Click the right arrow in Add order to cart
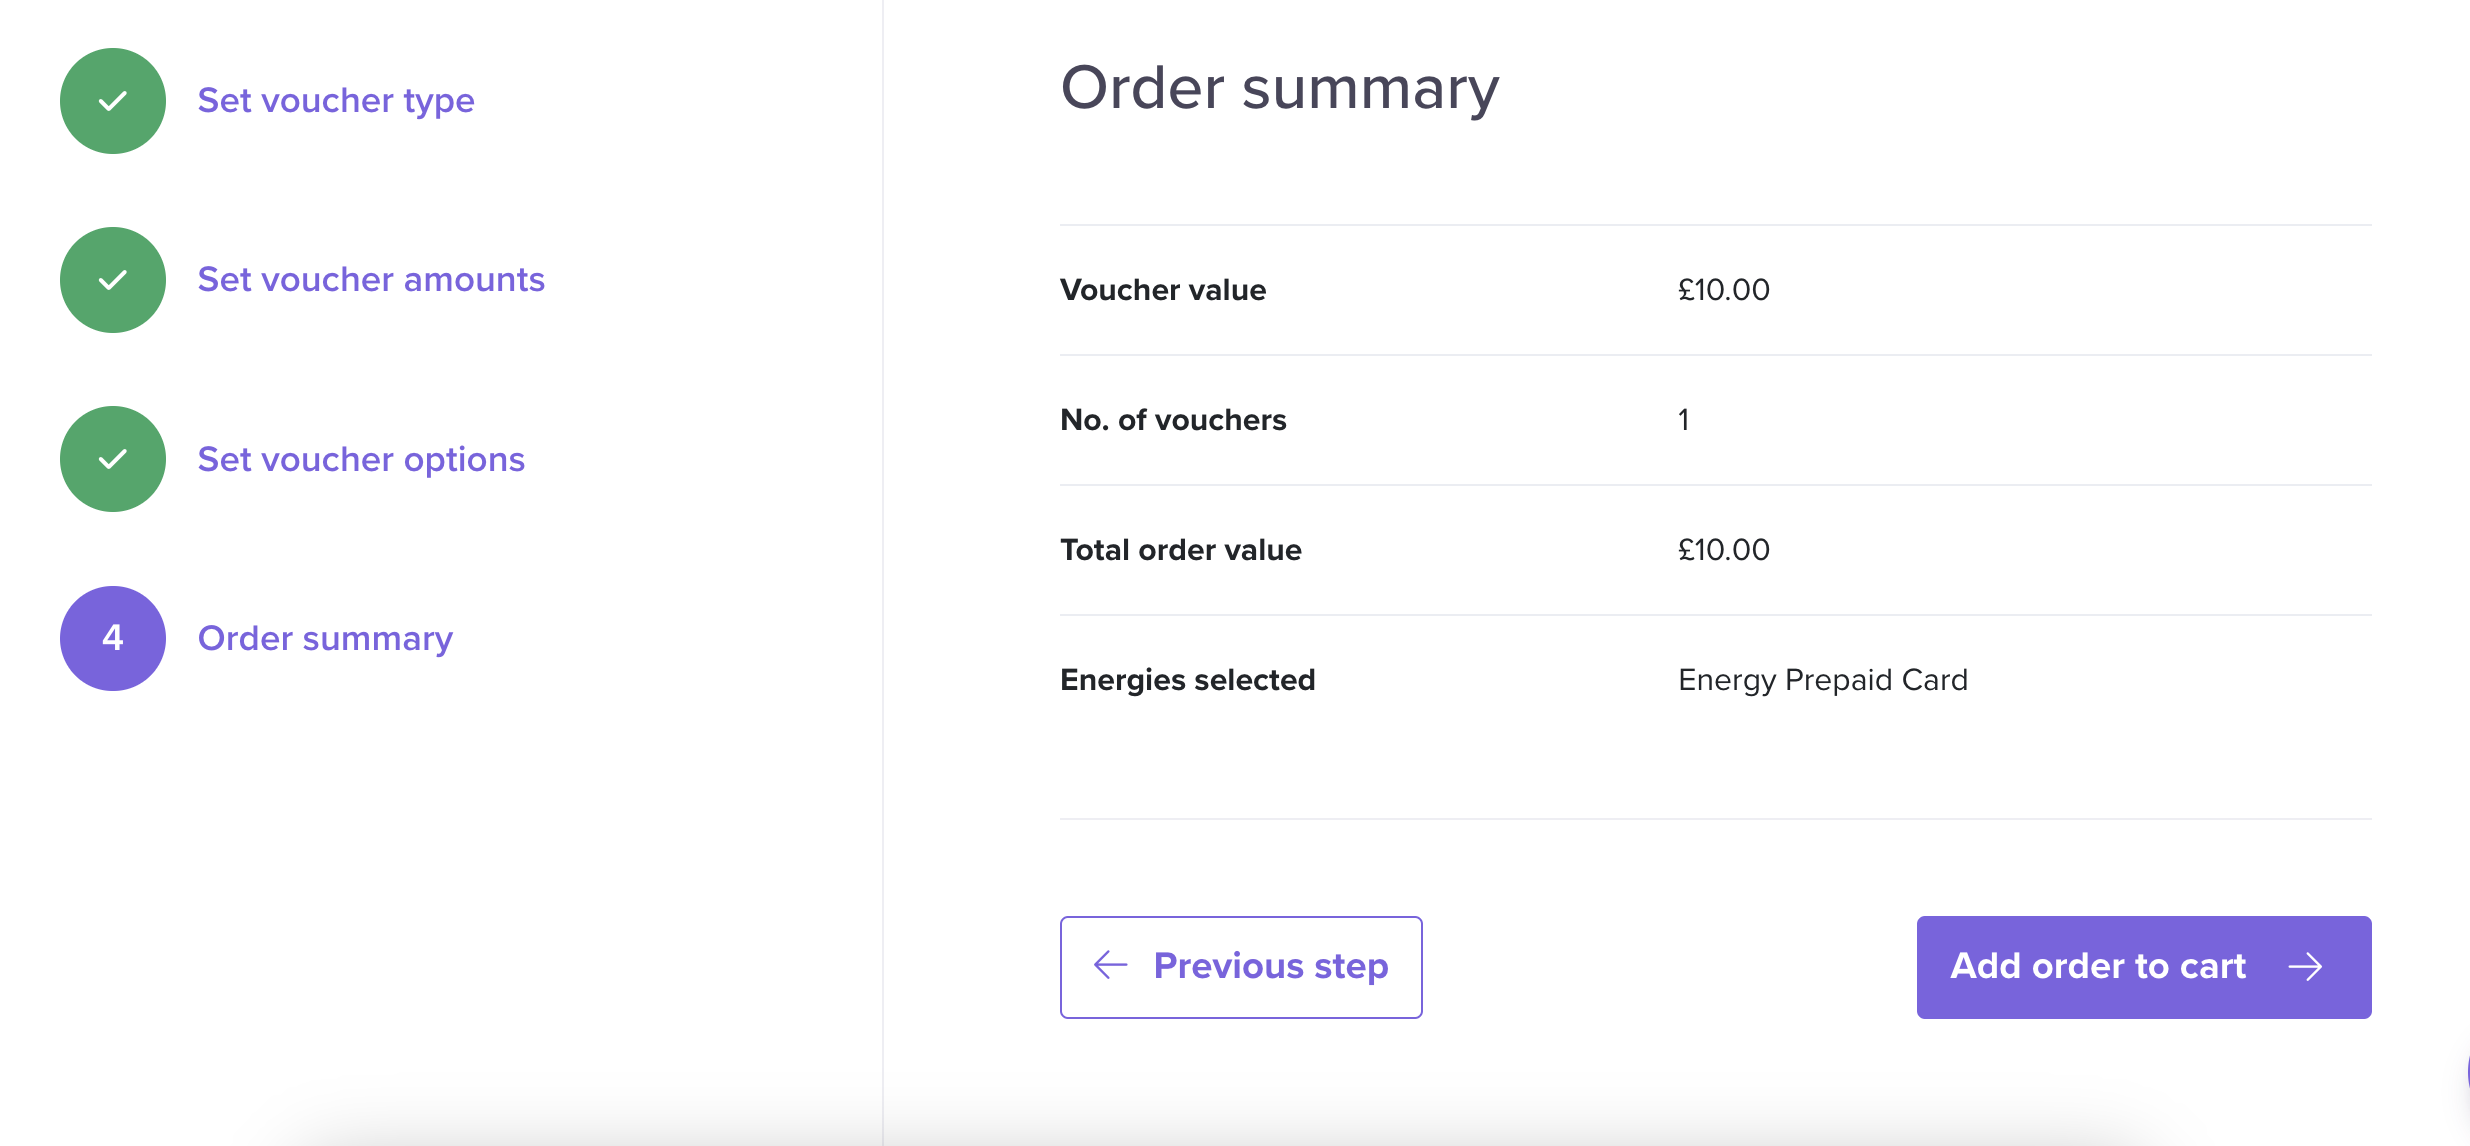Viewport: 2470px width, 1146px height. point(2306,966)
